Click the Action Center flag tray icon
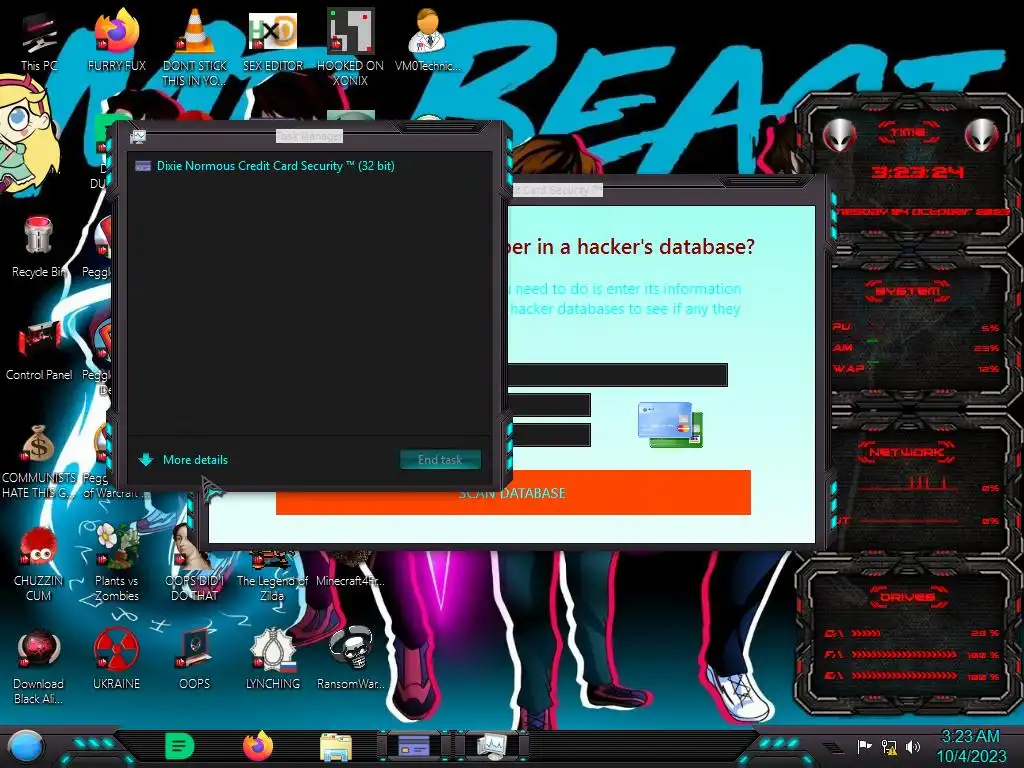The width and height of the screenshot is (1024, 768). point(865,746)
